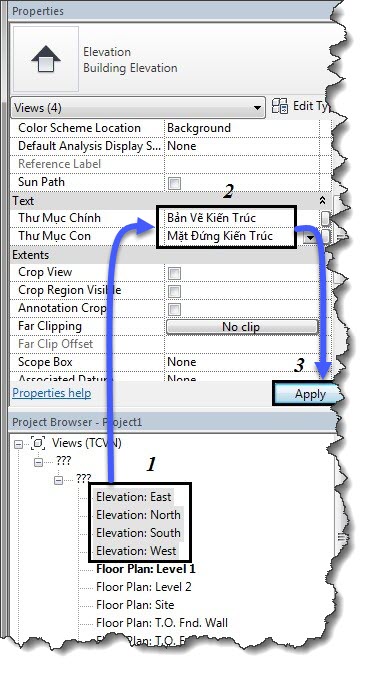
Task: Click the Thư Mục Chính value field
Action: 226,218
